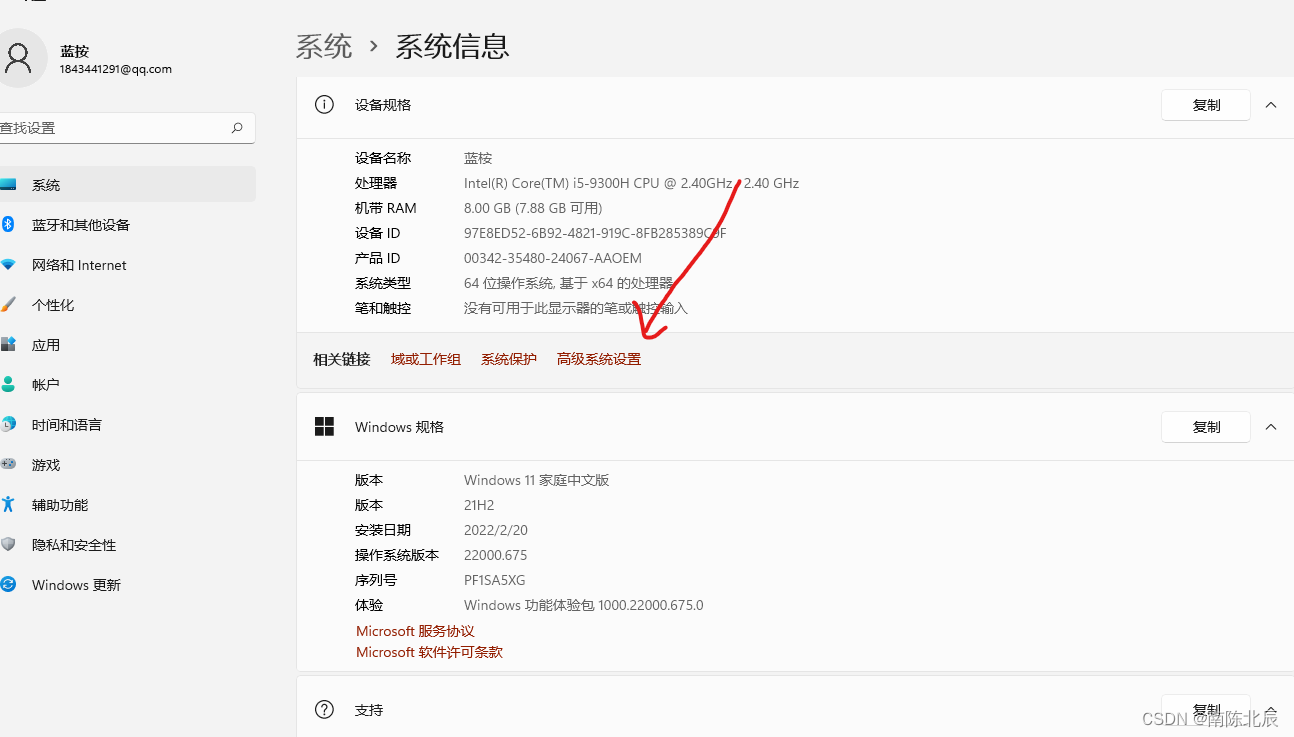
Task: Click the device ID value 97E8ED52
Action: tap(595, 233)
